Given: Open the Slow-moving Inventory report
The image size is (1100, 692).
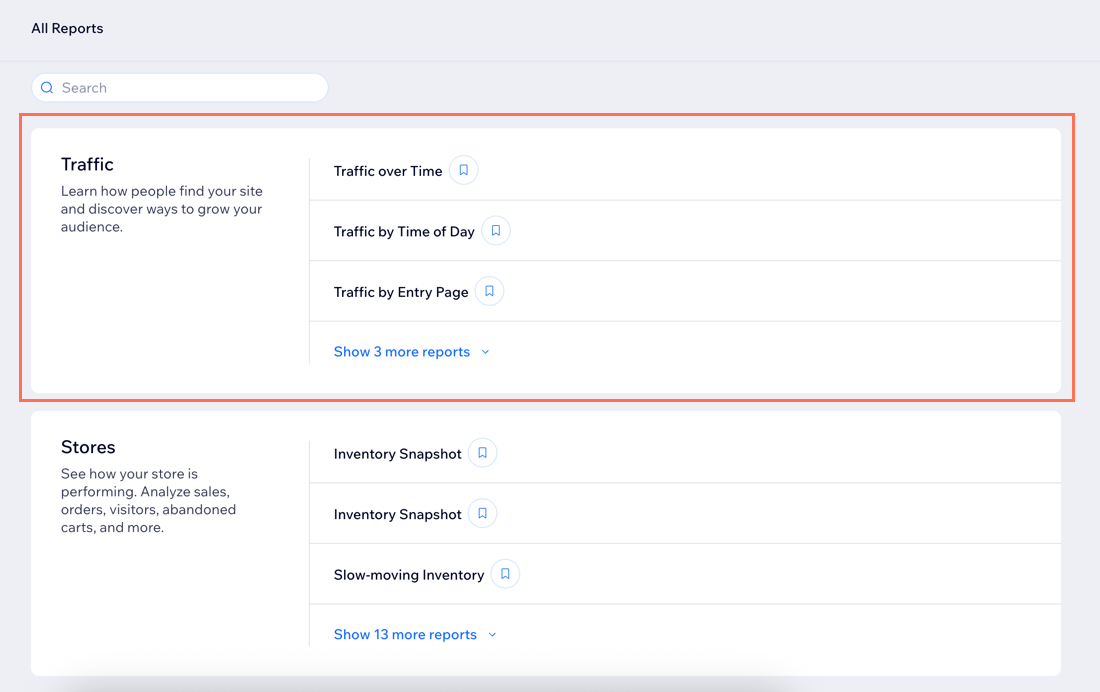Looking at the screenshot, I should pos(409,575).
